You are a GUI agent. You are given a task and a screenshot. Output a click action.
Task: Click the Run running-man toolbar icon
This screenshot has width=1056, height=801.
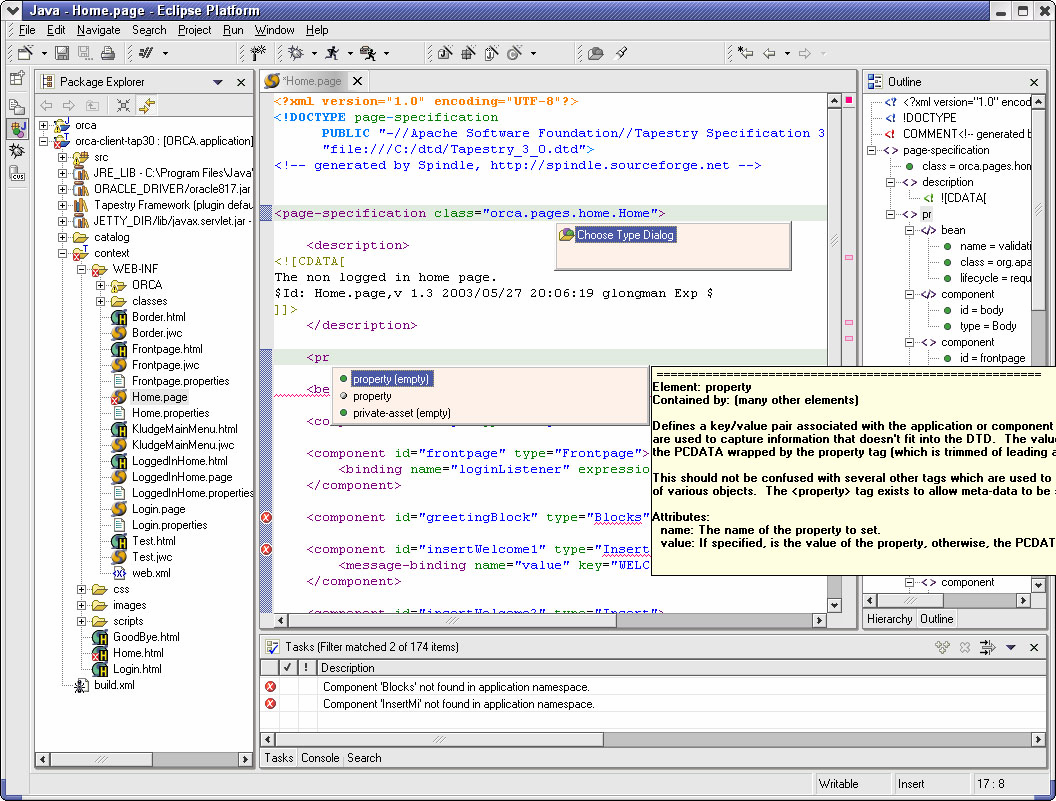tap(332, 53)
